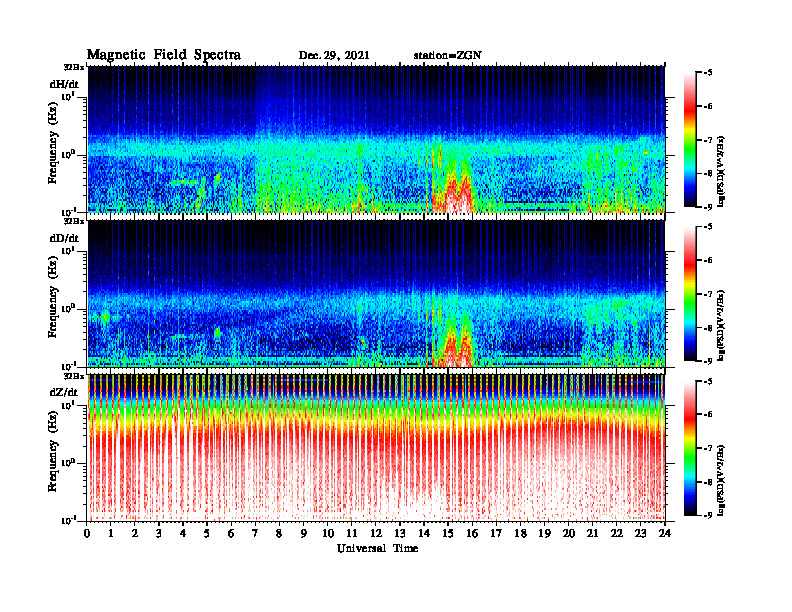Click hour 16 on the time axis
Image resolution: width=792 pixels, height=612 pixels.
tap(472, 534)
